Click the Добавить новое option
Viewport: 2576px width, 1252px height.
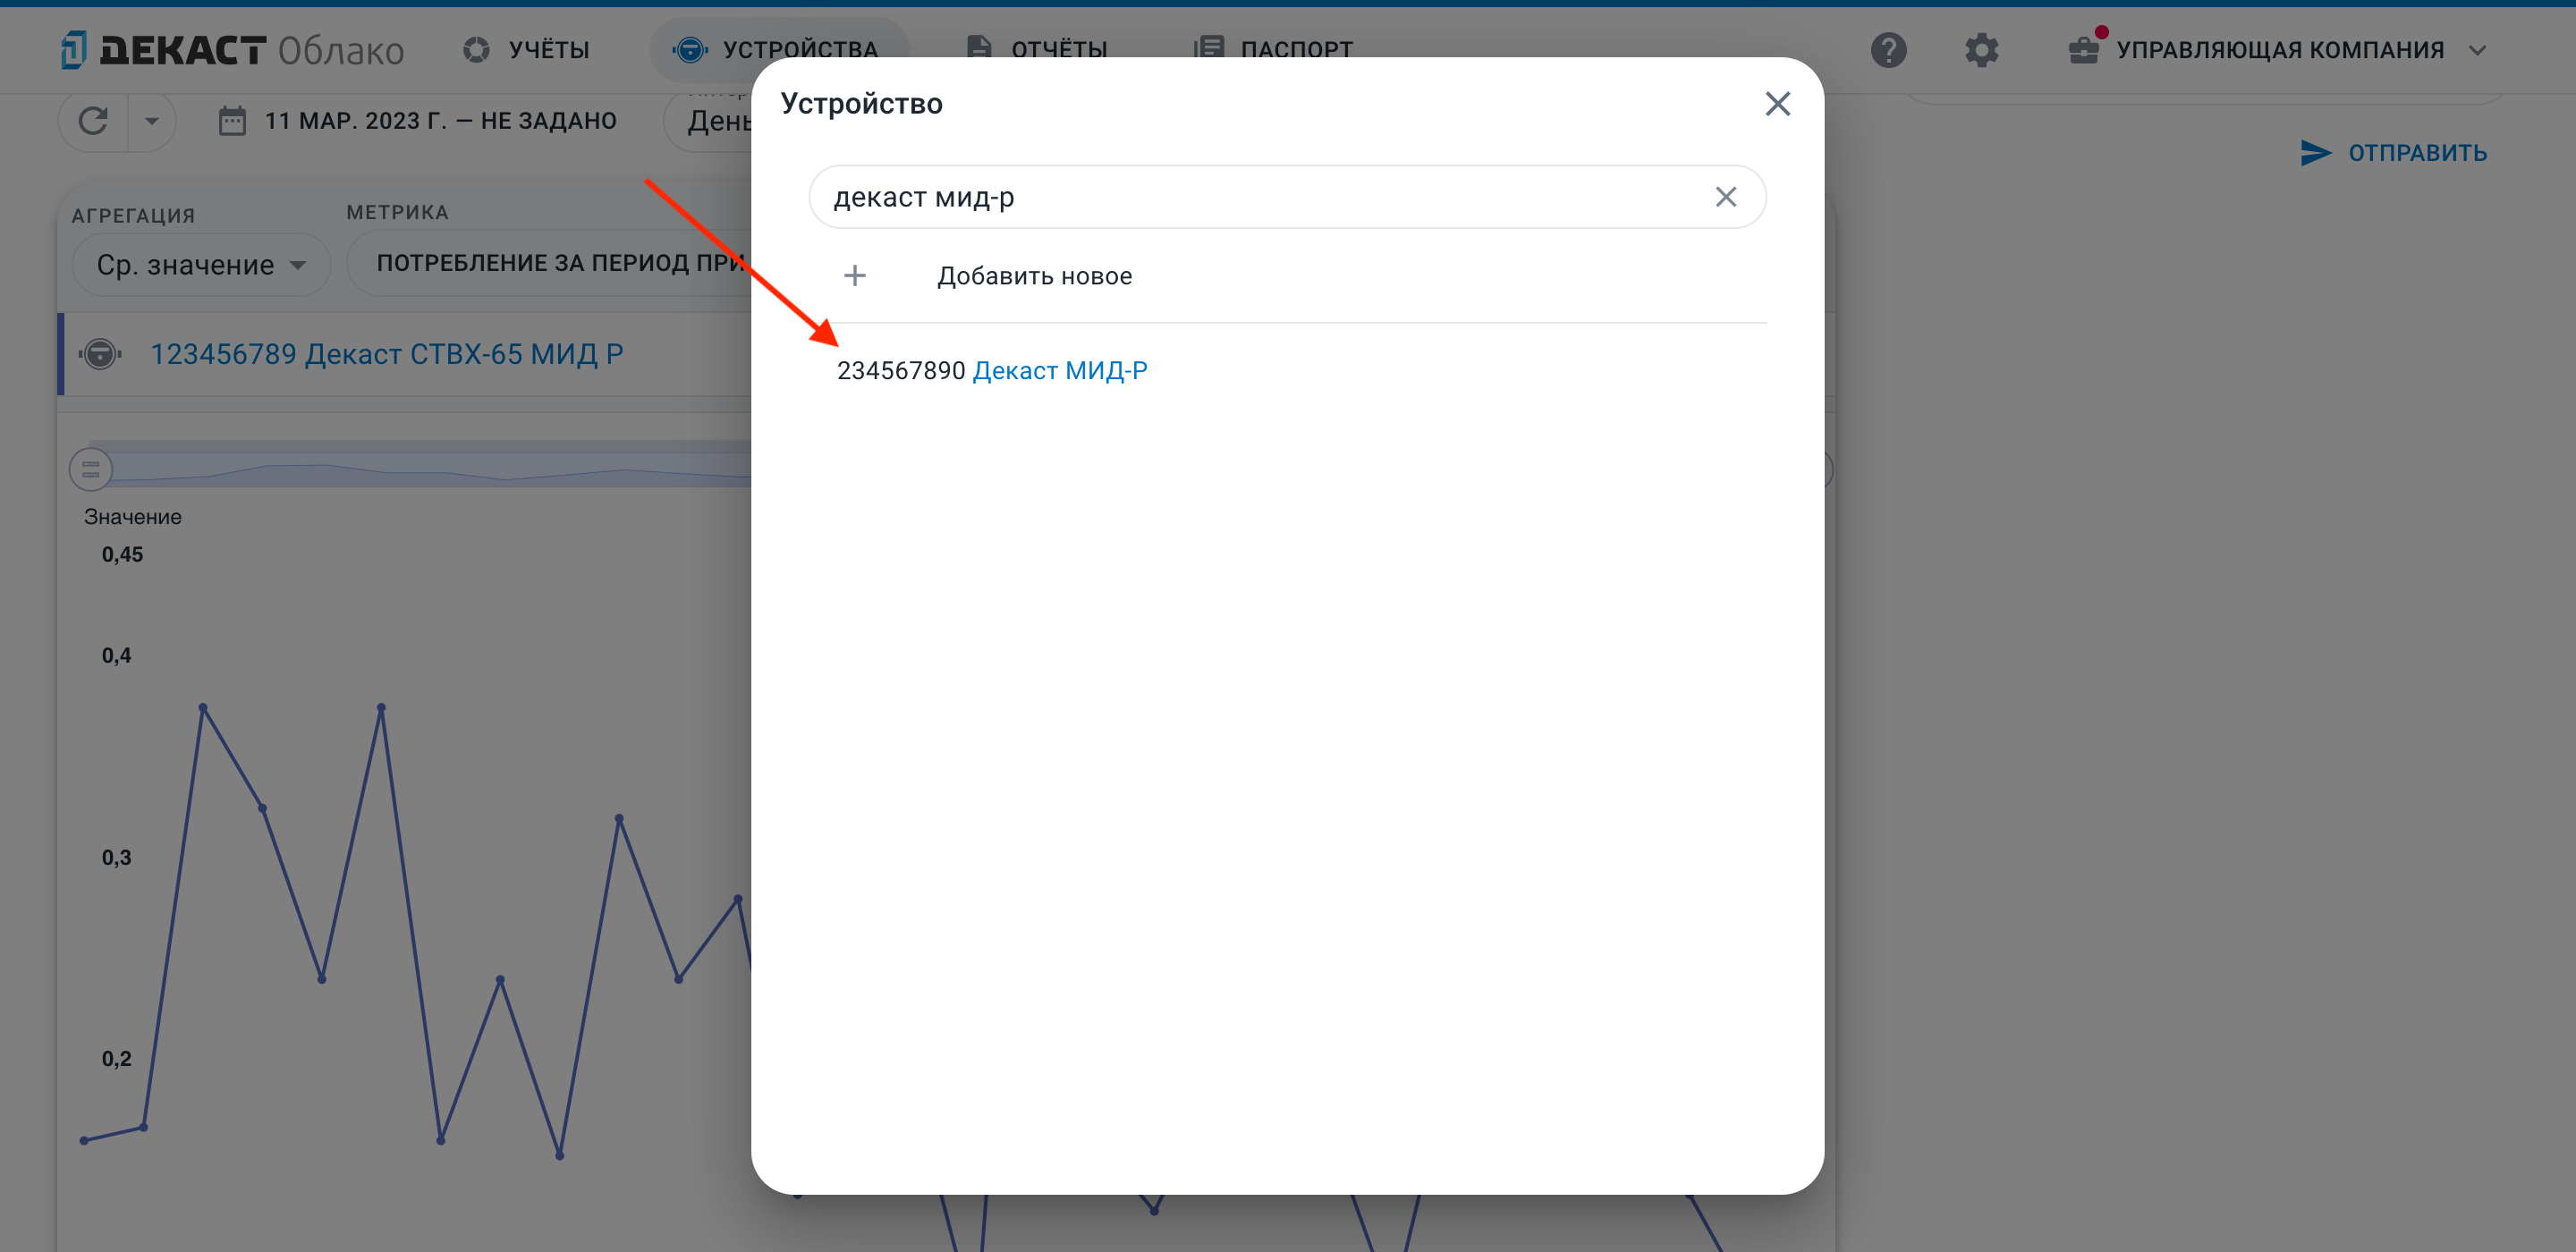1034,276
